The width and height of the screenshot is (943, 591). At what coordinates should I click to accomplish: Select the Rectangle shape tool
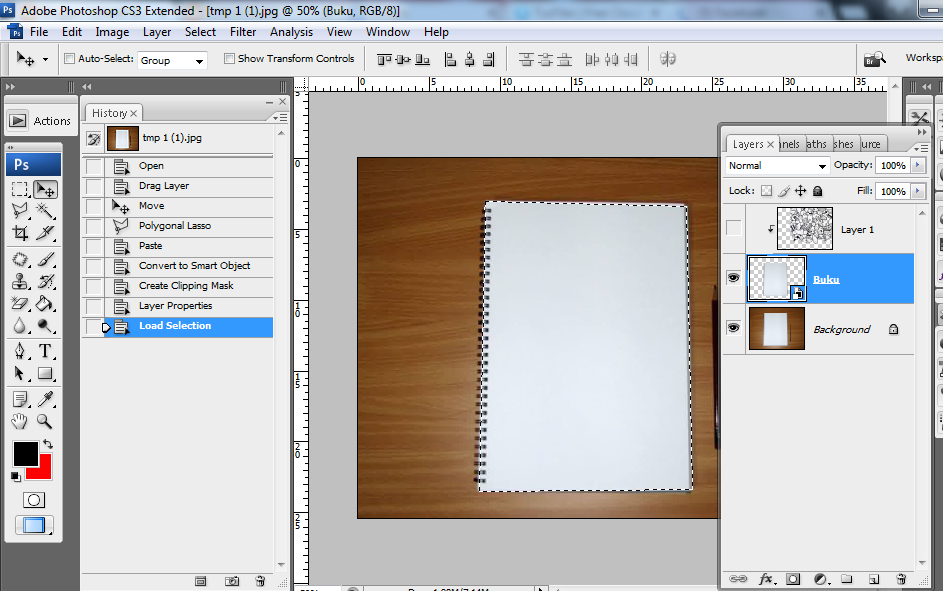pyautogui.click(x=45, y=373)
